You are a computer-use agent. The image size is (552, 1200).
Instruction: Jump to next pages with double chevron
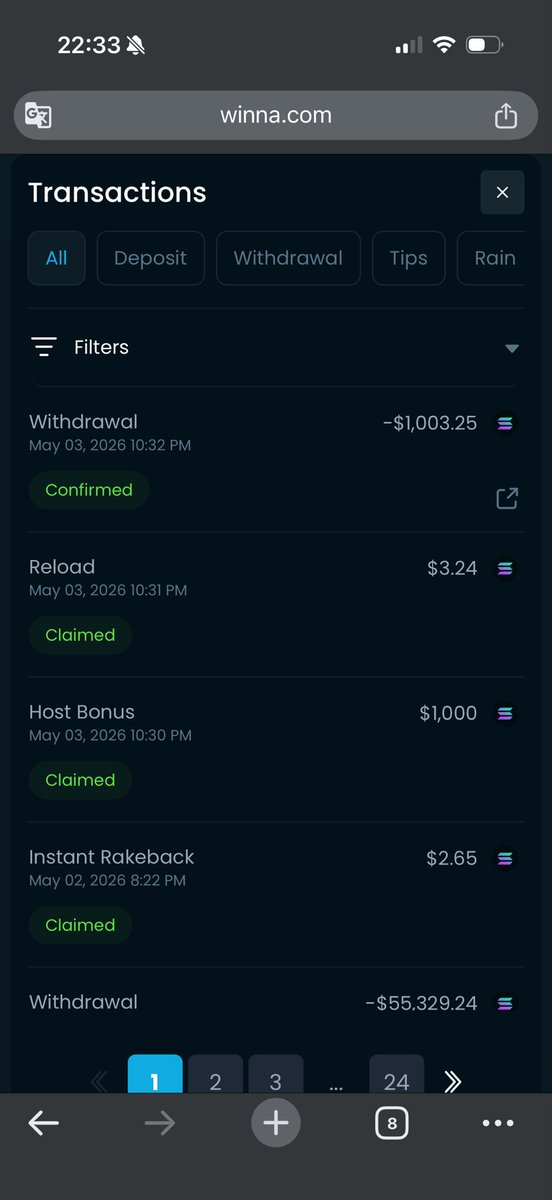click(452, 1081)
